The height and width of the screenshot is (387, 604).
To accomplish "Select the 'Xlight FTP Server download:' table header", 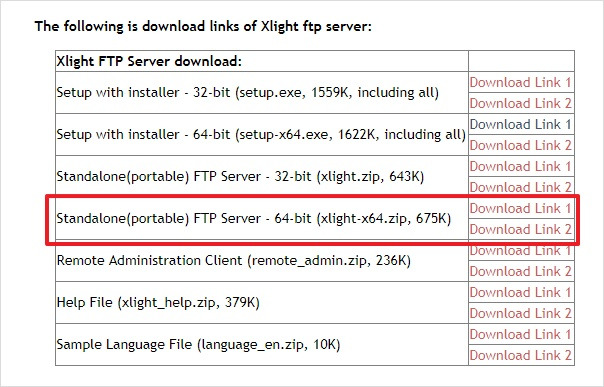I will pos(149,61).
